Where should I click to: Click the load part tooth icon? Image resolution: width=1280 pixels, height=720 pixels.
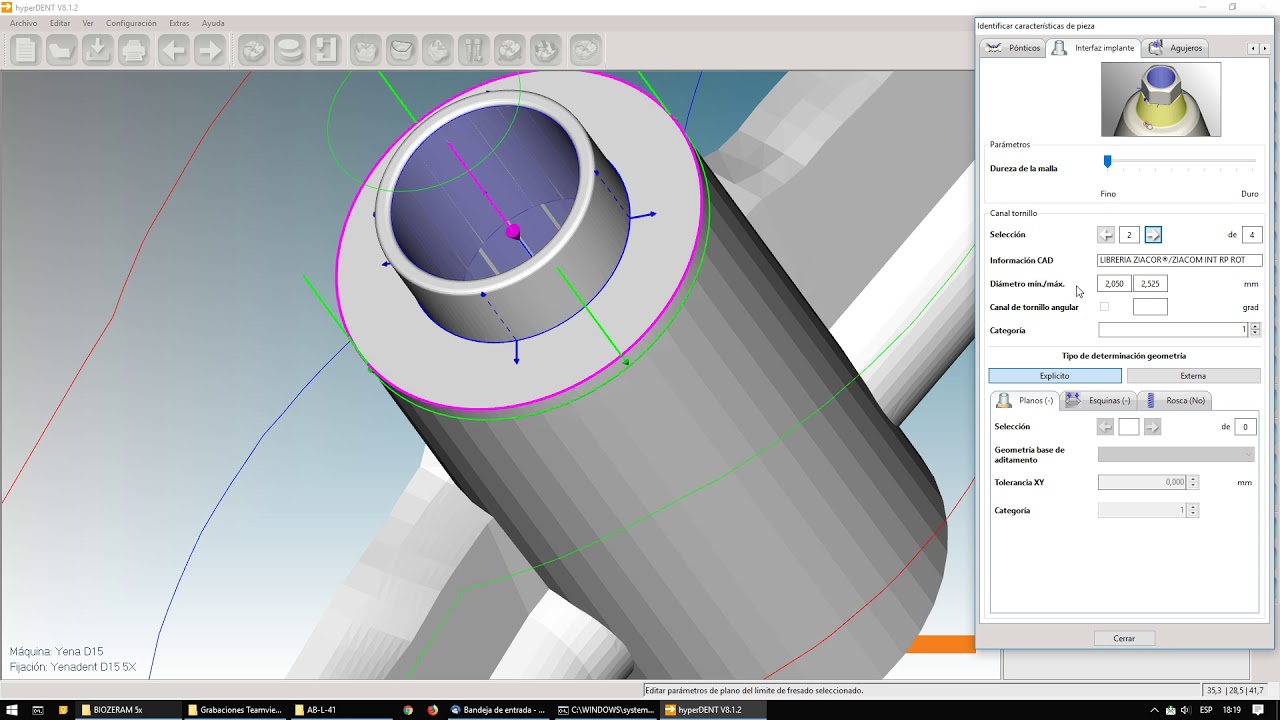tap(253, 50)
